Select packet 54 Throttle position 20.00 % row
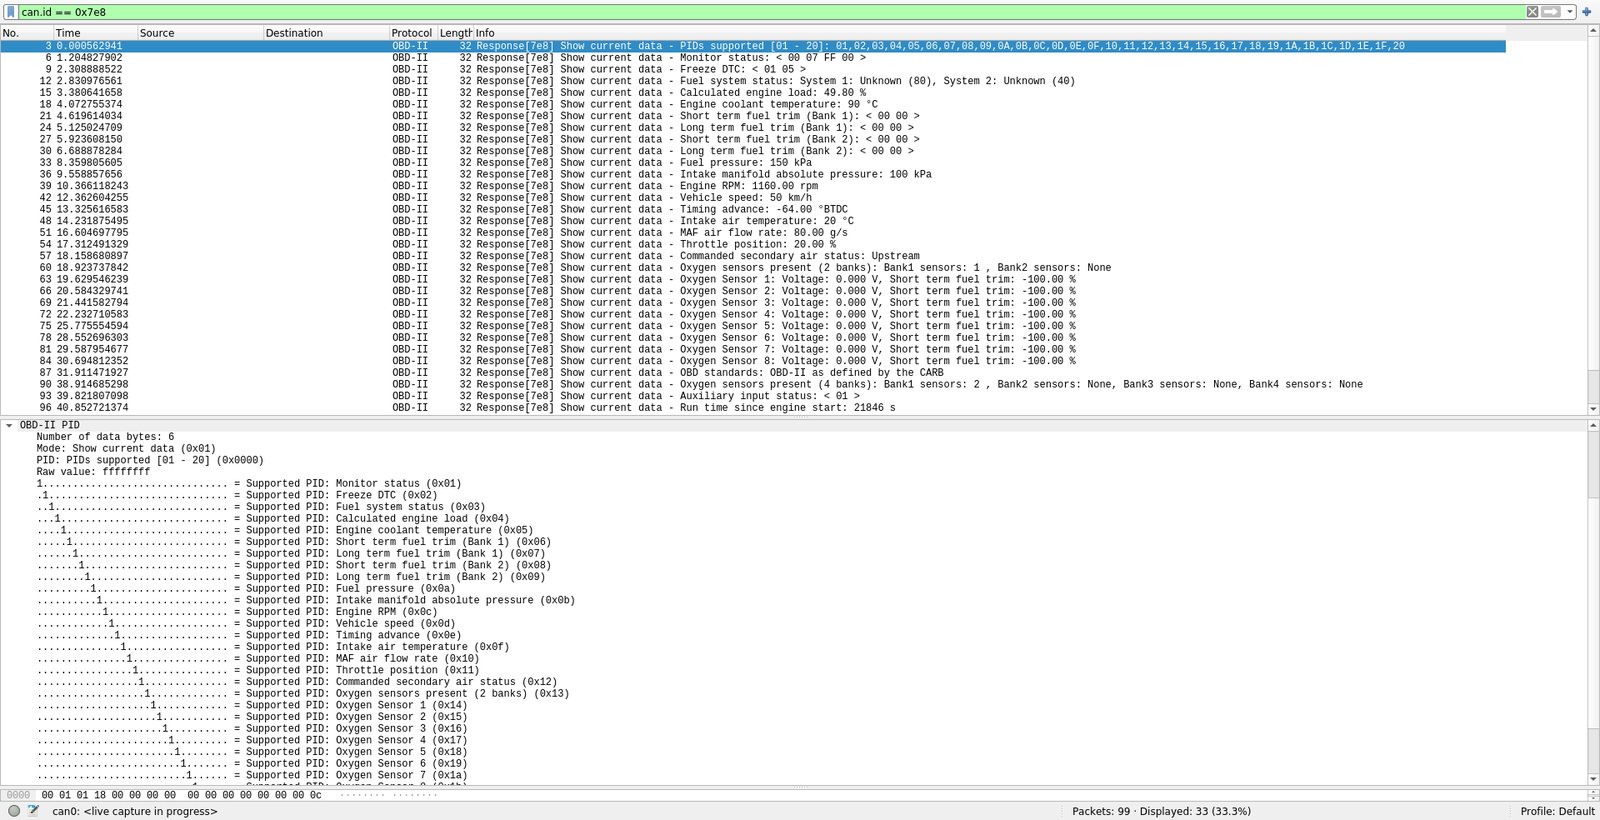1600x820 pixels. [753, 245]
